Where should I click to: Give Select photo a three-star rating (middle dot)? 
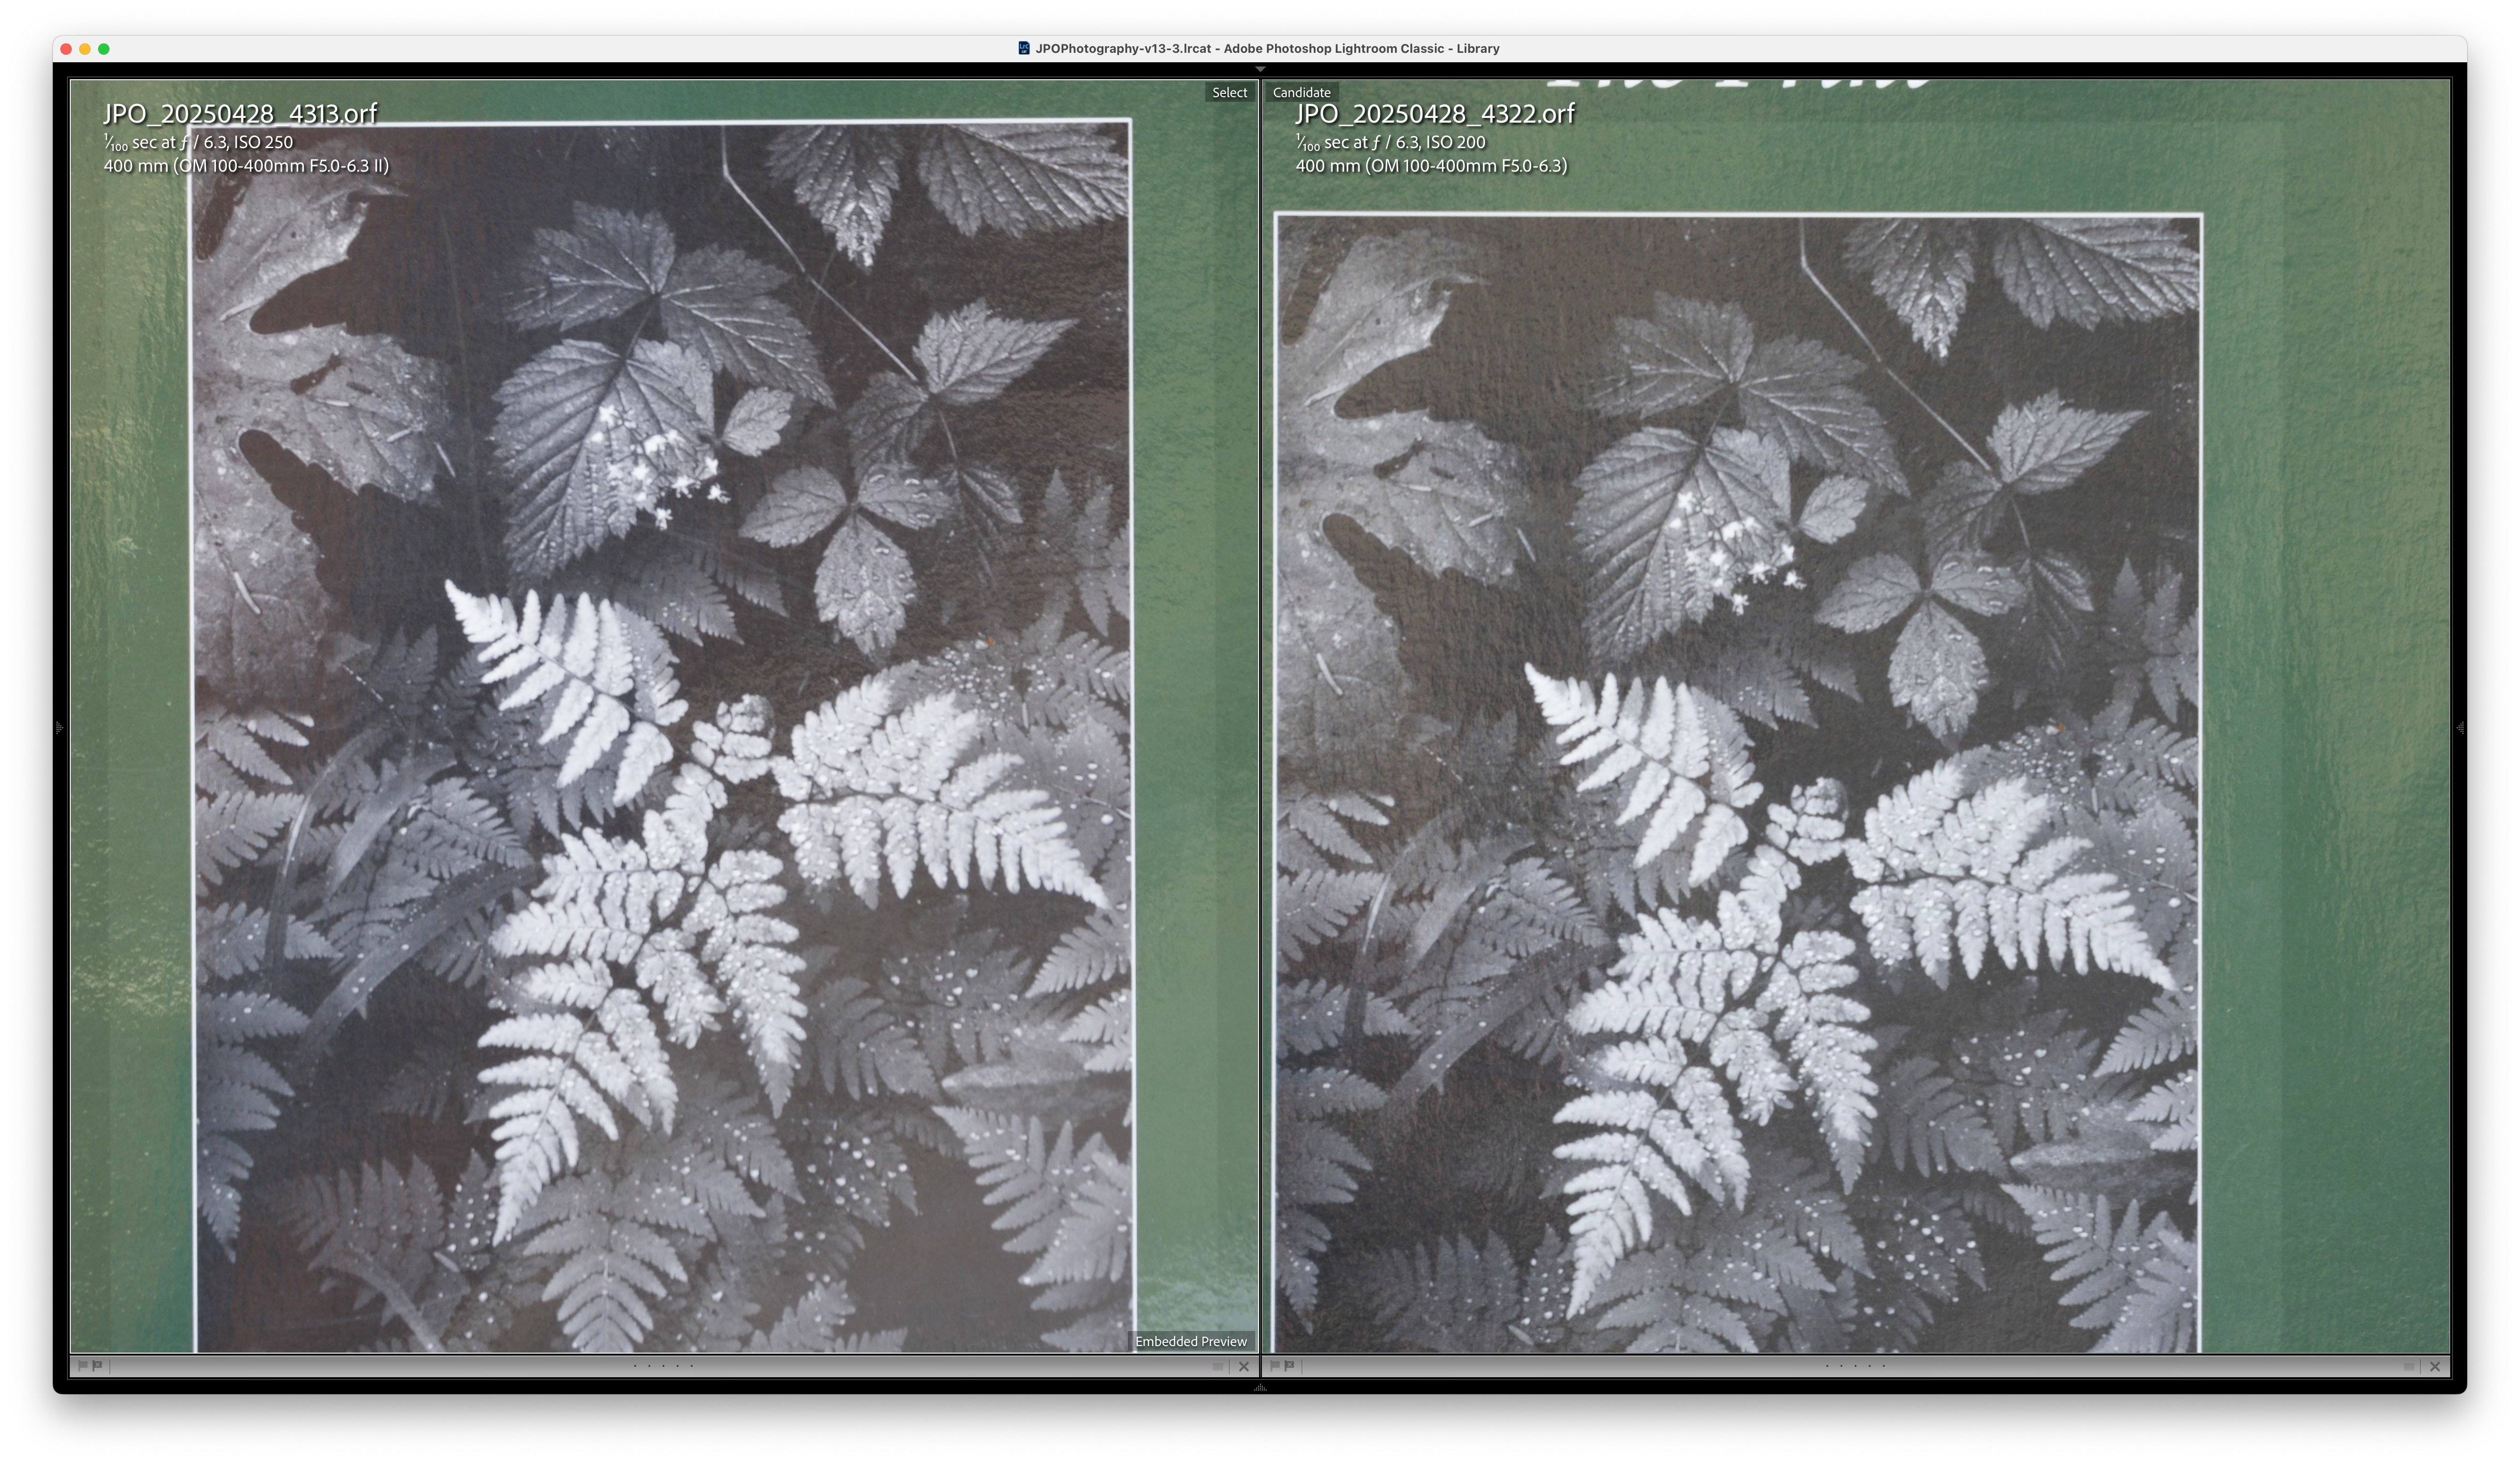tap(664, 1366)
